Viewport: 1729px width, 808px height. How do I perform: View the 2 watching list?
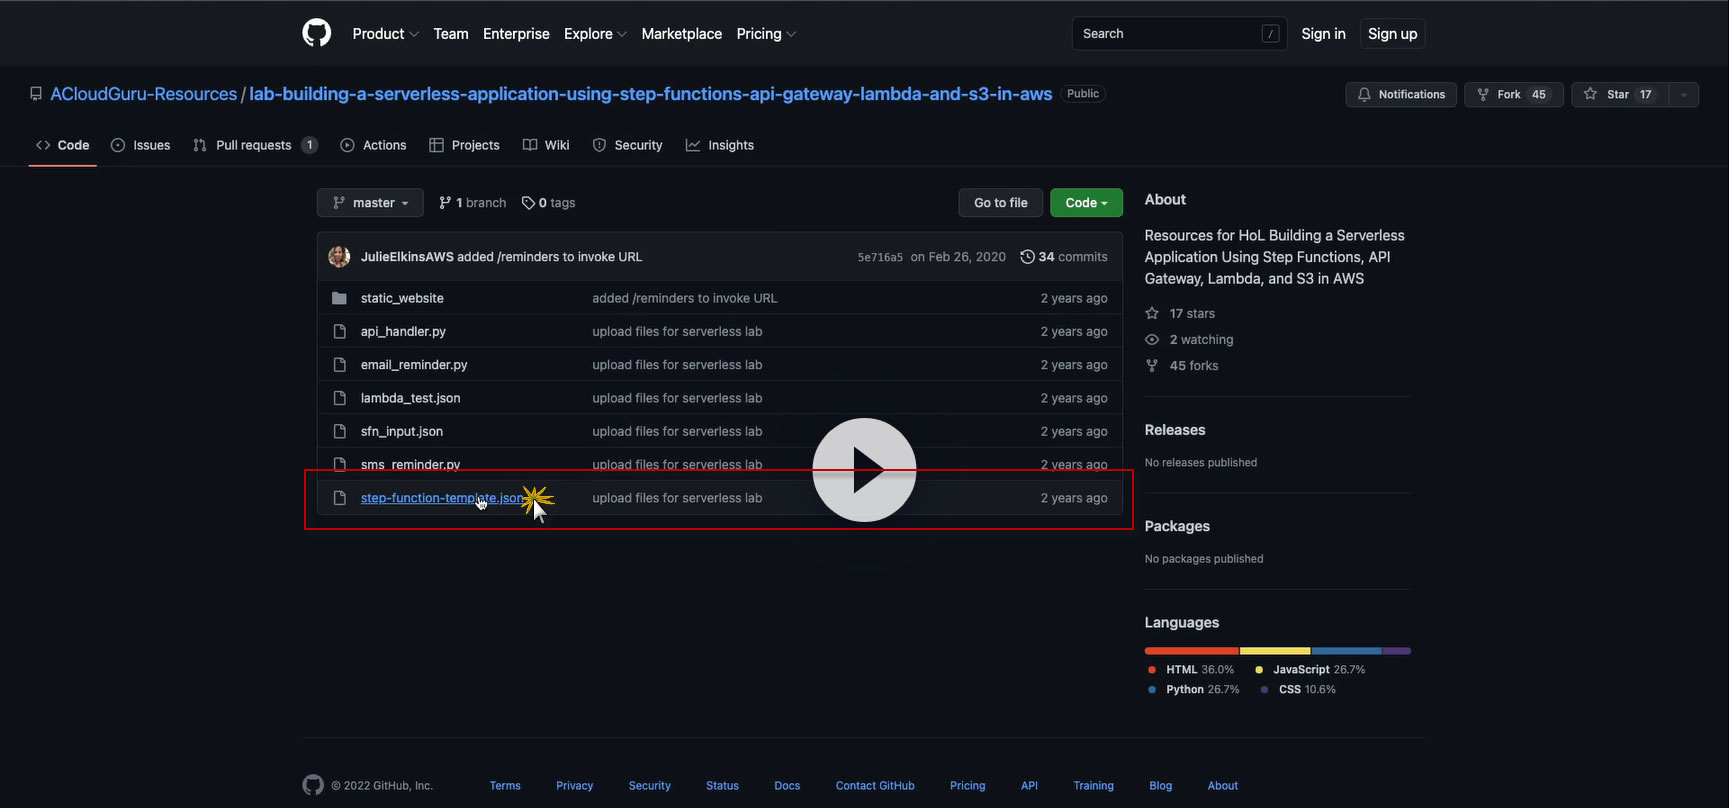pyautogui.click(x=1189, y=340)
